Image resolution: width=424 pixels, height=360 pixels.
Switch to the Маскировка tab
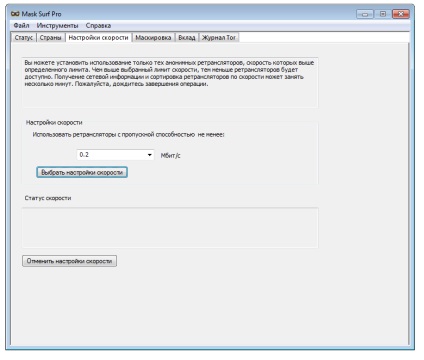pyautogui.click(x=153, y=38)
